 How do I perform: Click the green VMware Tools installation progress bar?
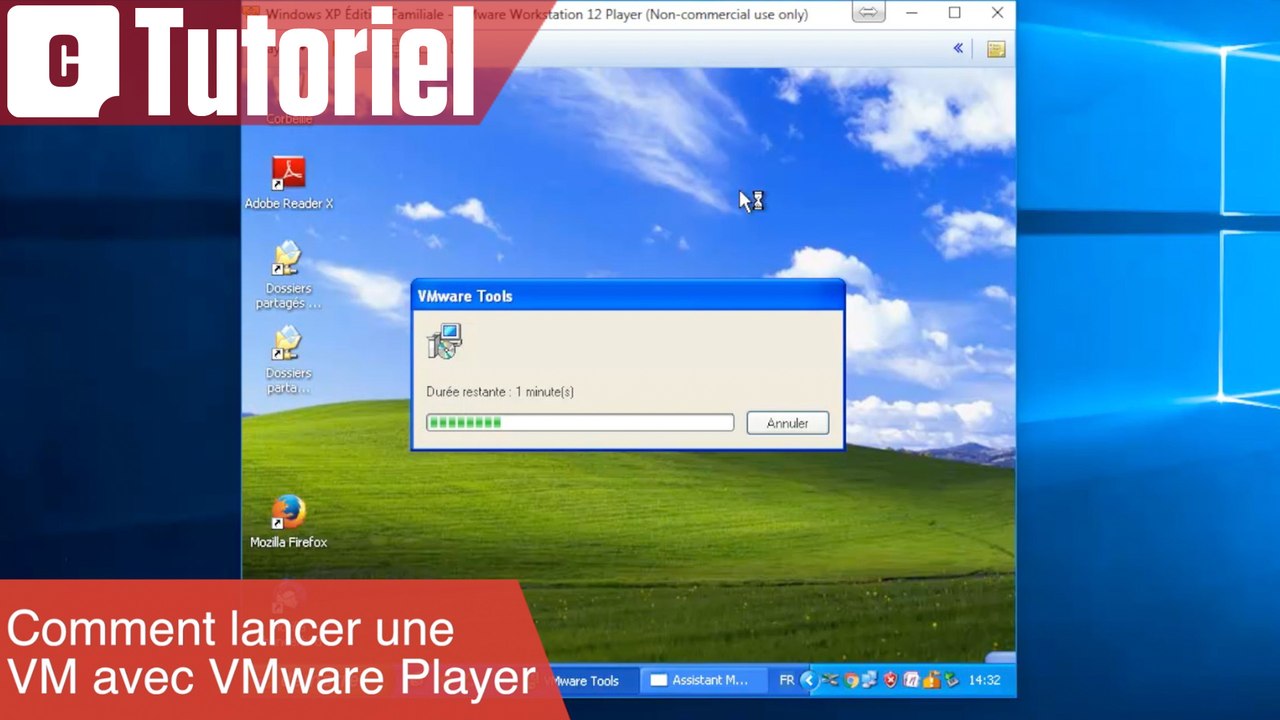click(x=580, y=423)
